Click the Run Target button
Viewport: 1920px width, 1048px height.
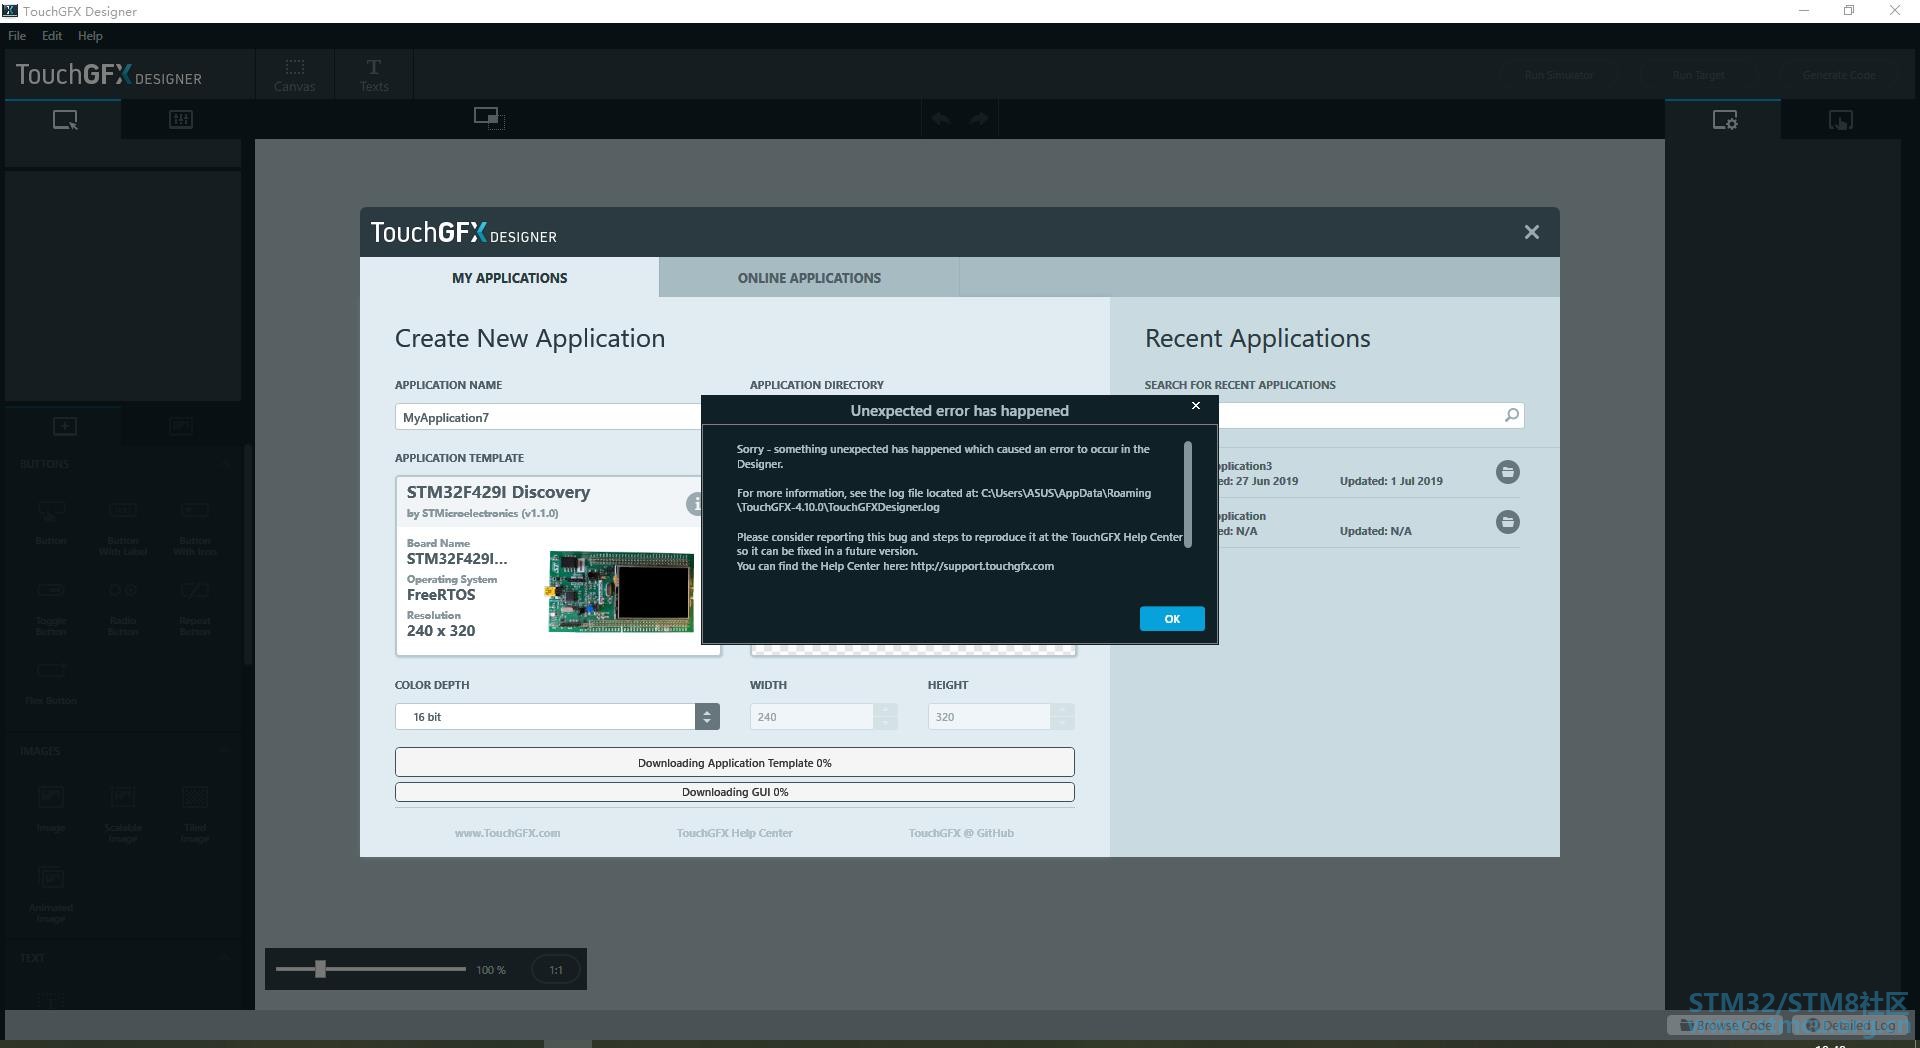[x=1698, y=75]
